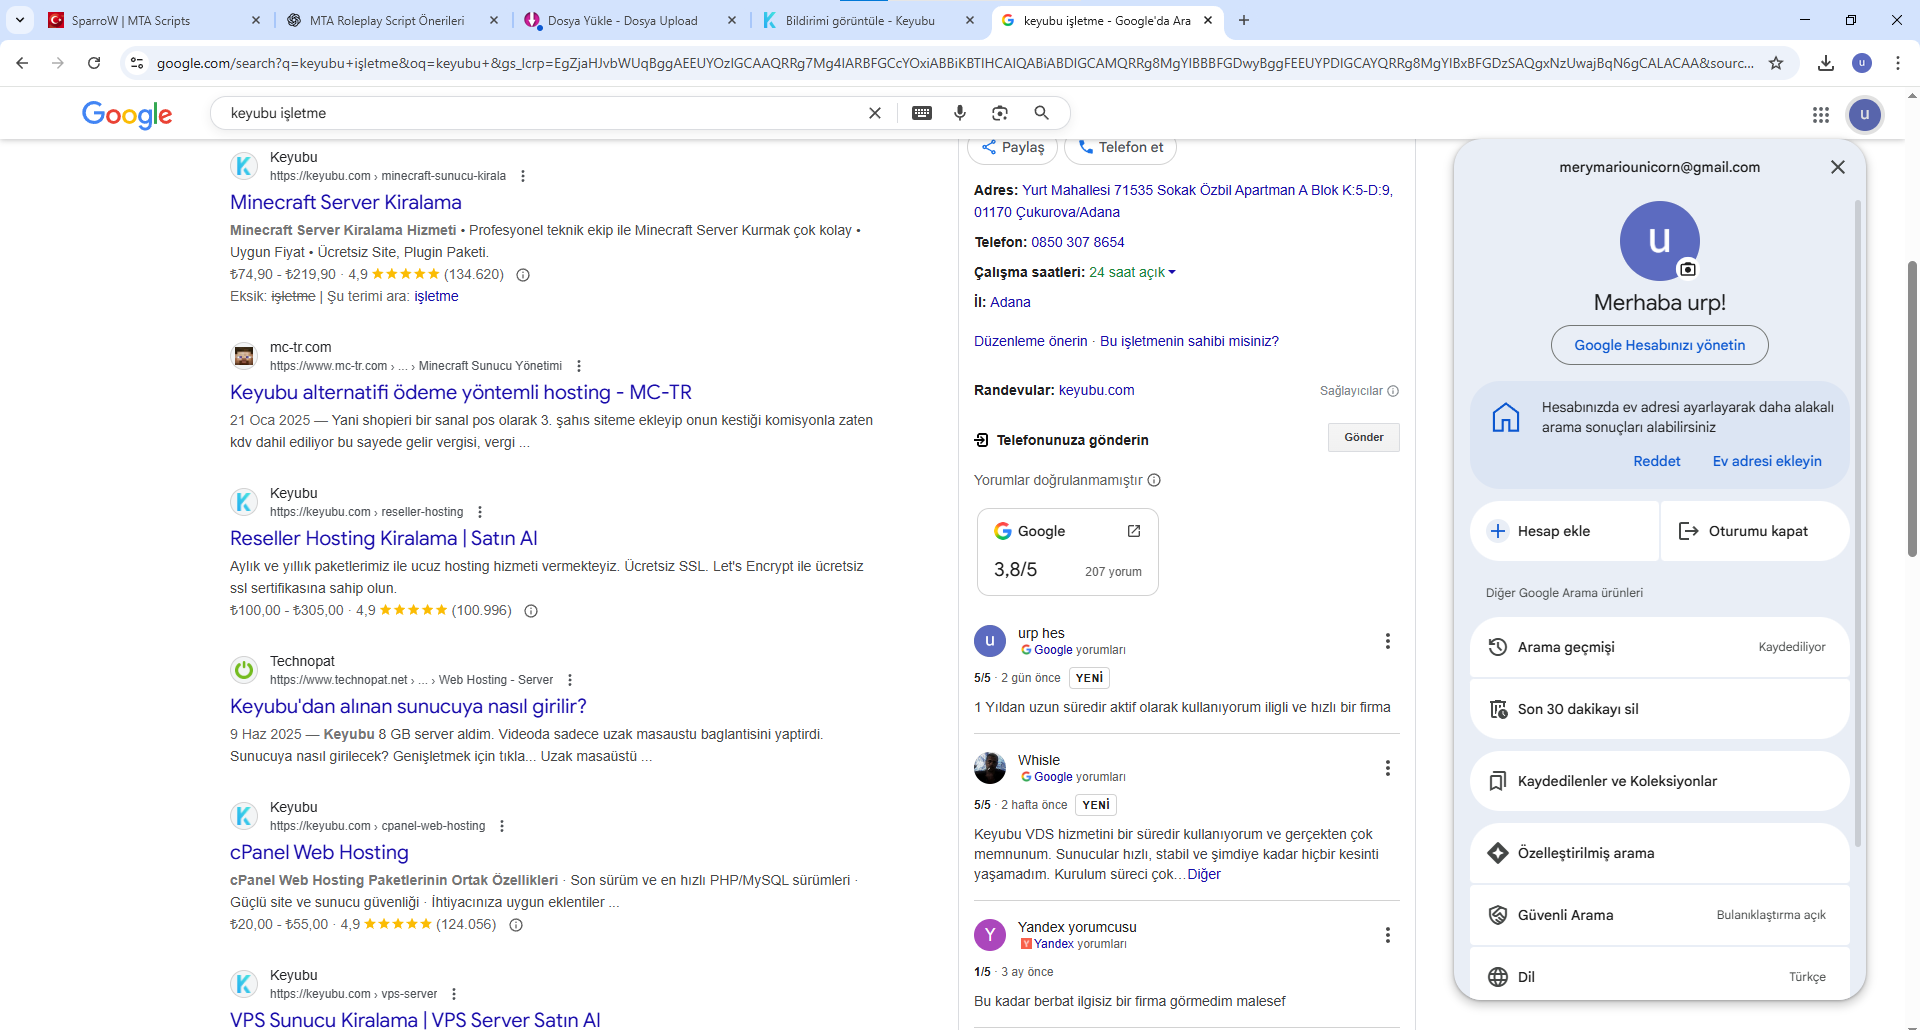Screen dimensions: 1920x1030
Task: Open Kaydedilenler ve Koleksiyonlar
Action: point(1660,781)
